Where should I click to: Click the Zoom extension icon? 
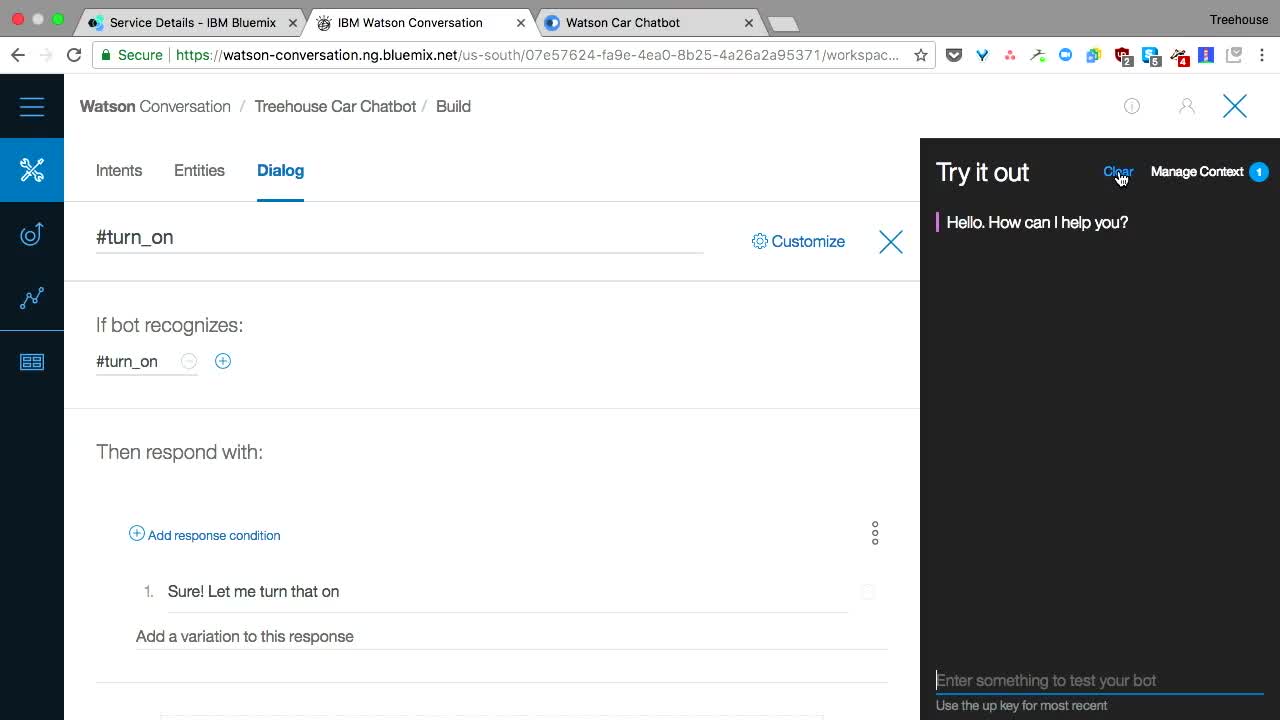tap(1066, 56)
